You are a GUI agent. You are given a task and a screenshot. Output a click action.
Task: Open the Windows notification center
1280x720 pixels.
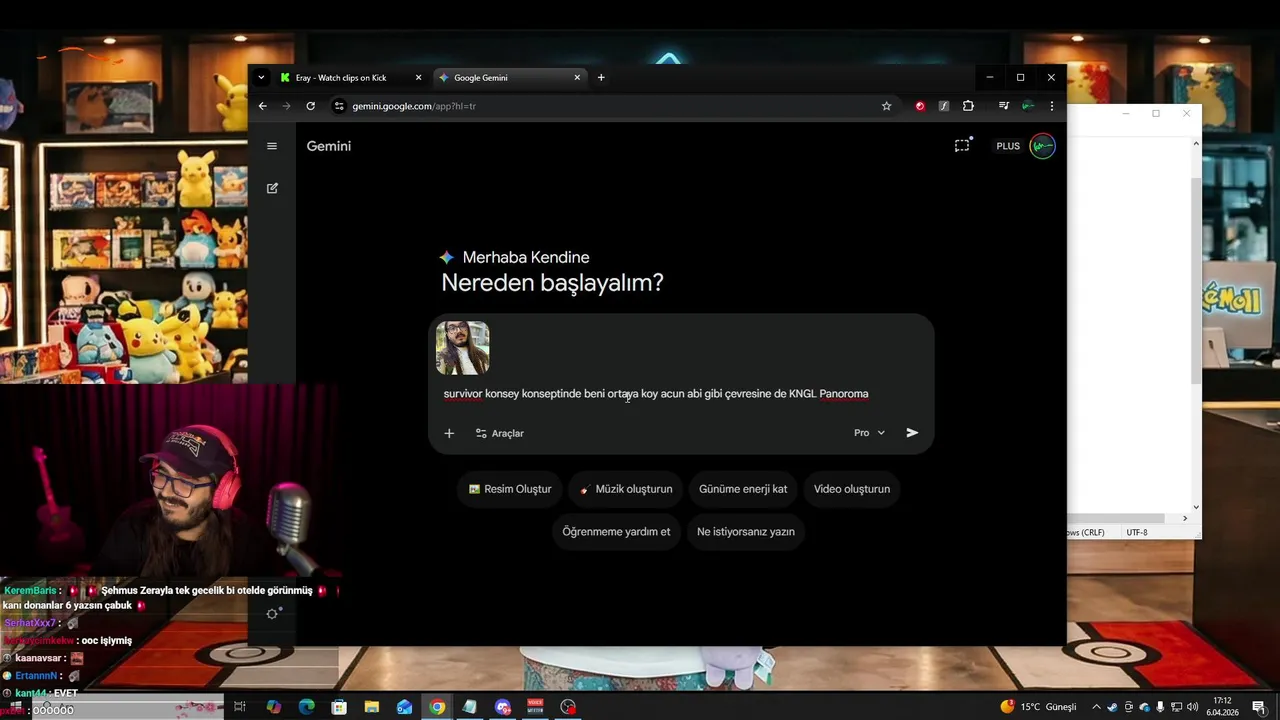[x=1259, y=707]
